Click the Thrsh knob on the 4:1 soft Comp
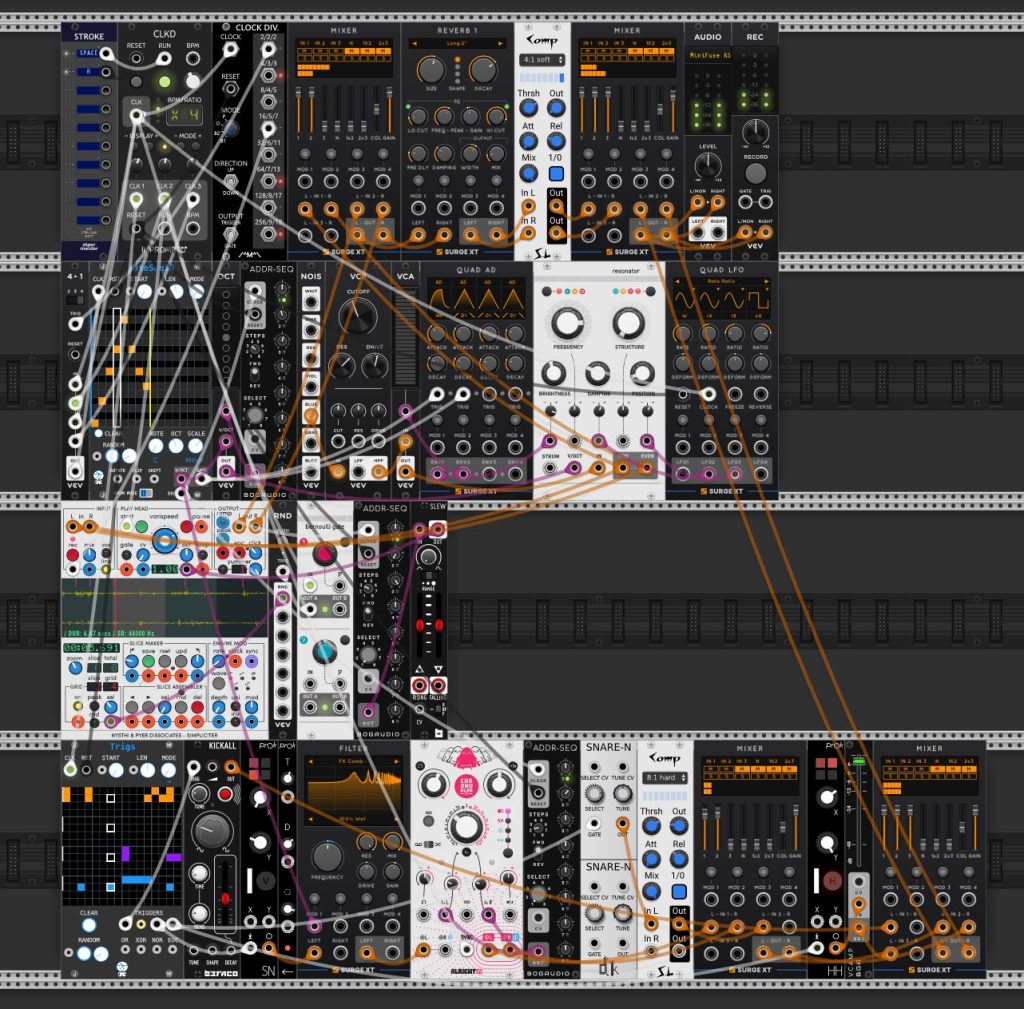Screen dimensions: 1024x1009 [x=528, y=108]
